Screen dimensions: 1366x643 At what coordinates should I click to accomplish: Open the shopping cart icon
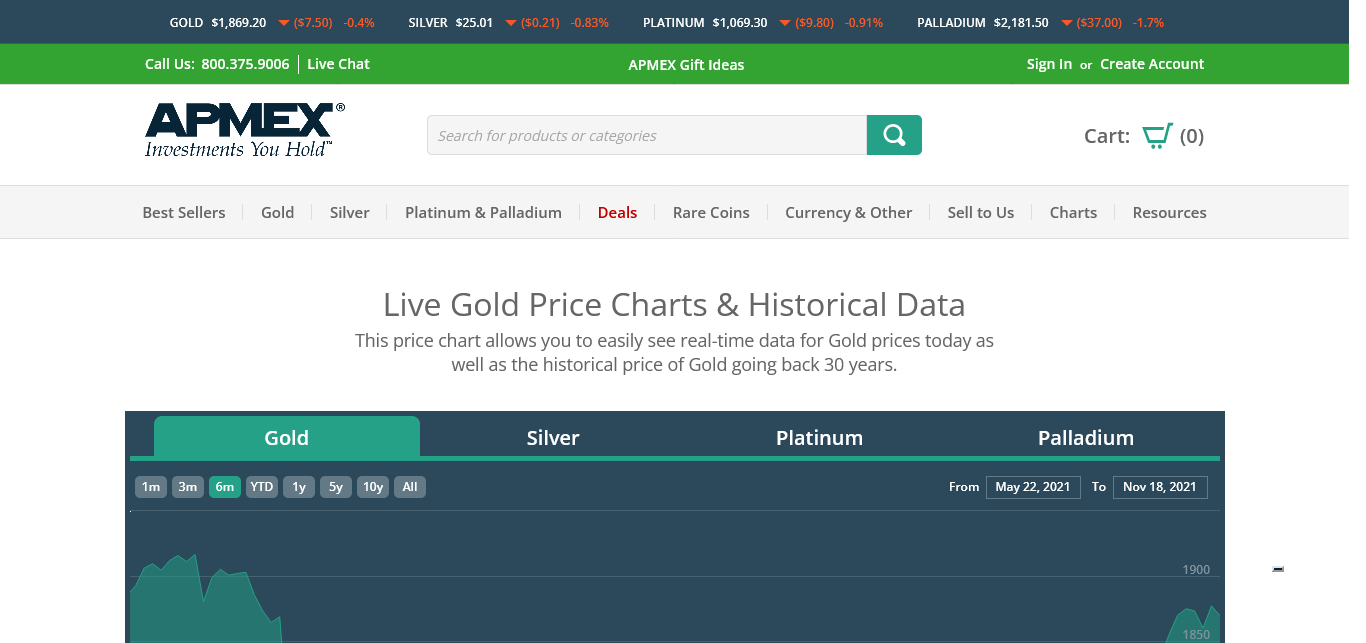[1157, 136]
